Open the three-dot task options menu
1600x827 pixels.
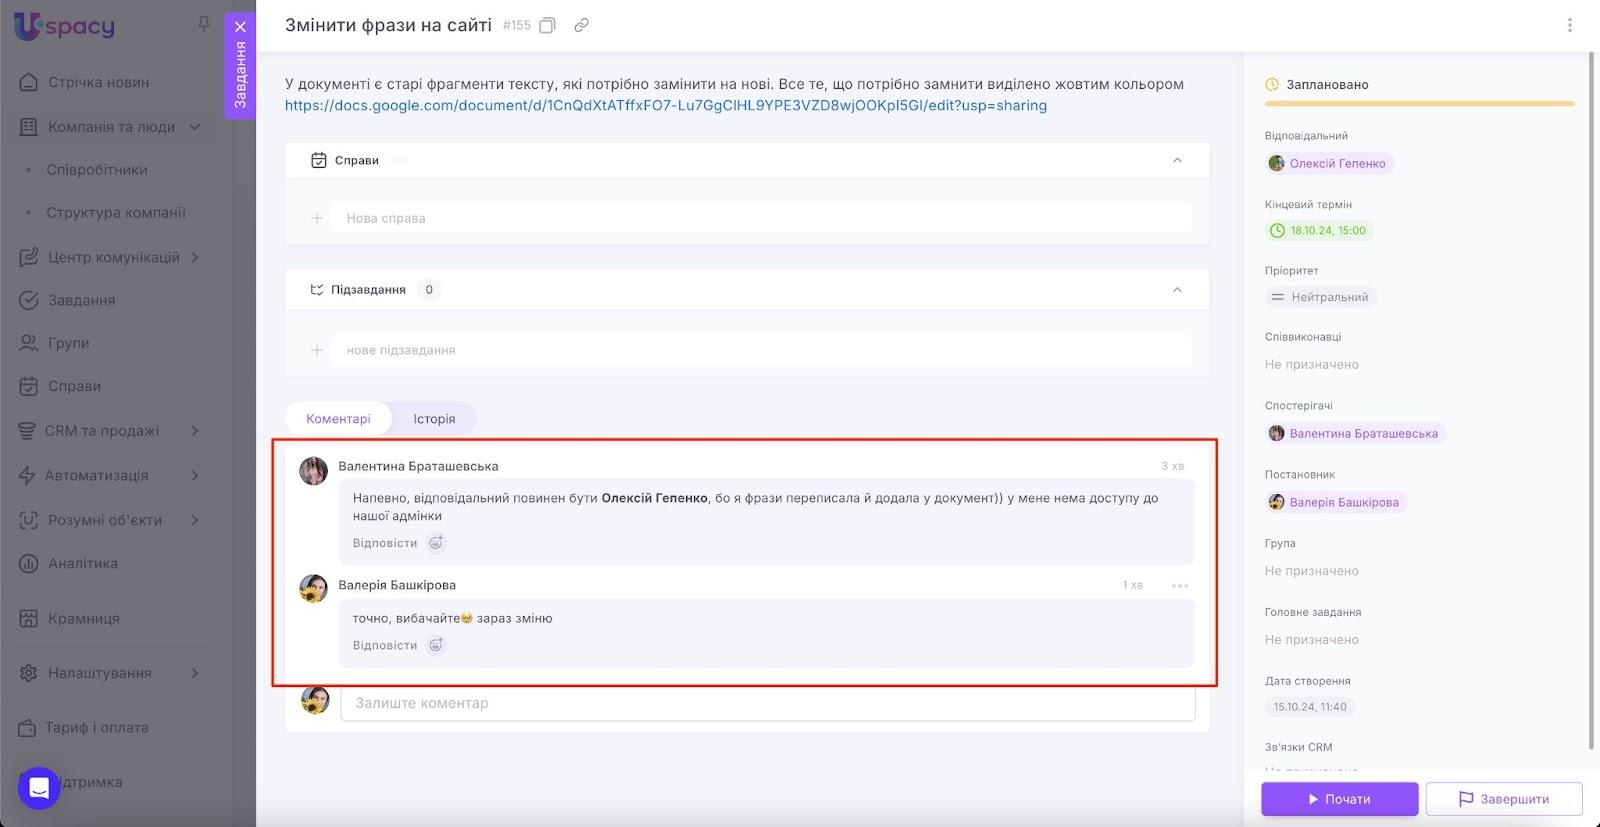click(1569, 26)
